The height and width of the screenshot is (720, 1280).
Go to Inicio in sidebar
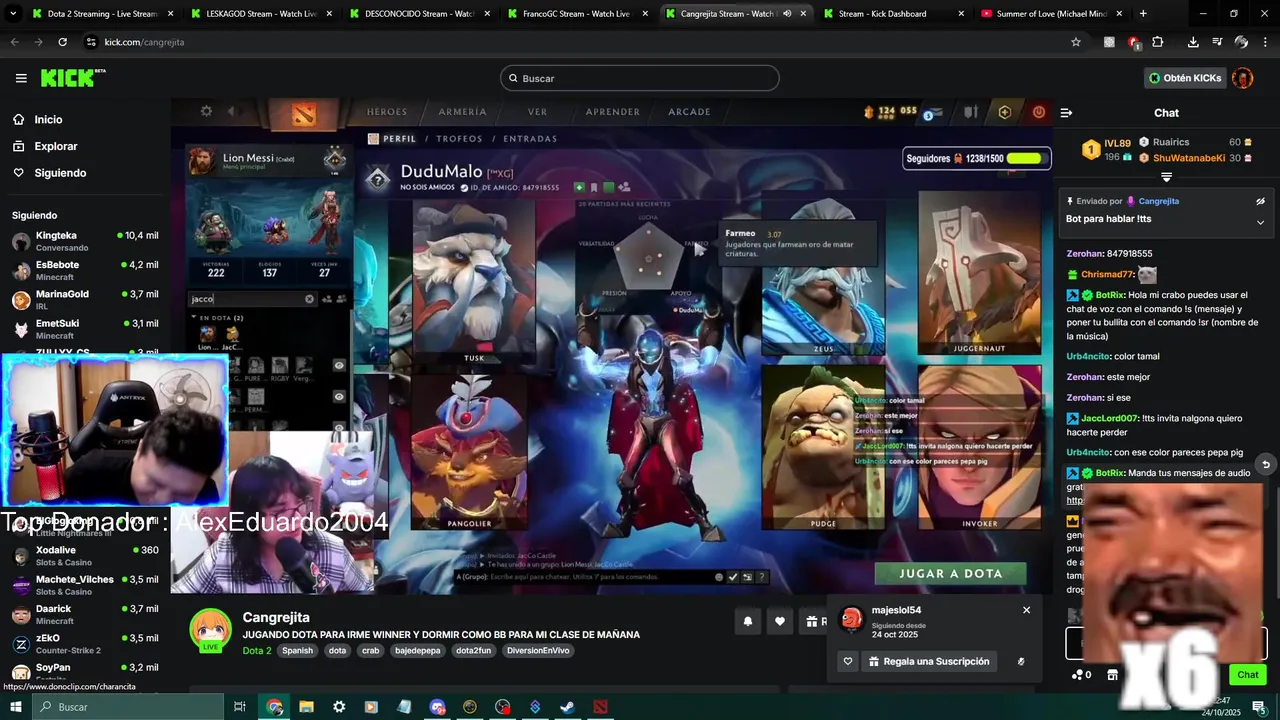(x=48, y=119)
